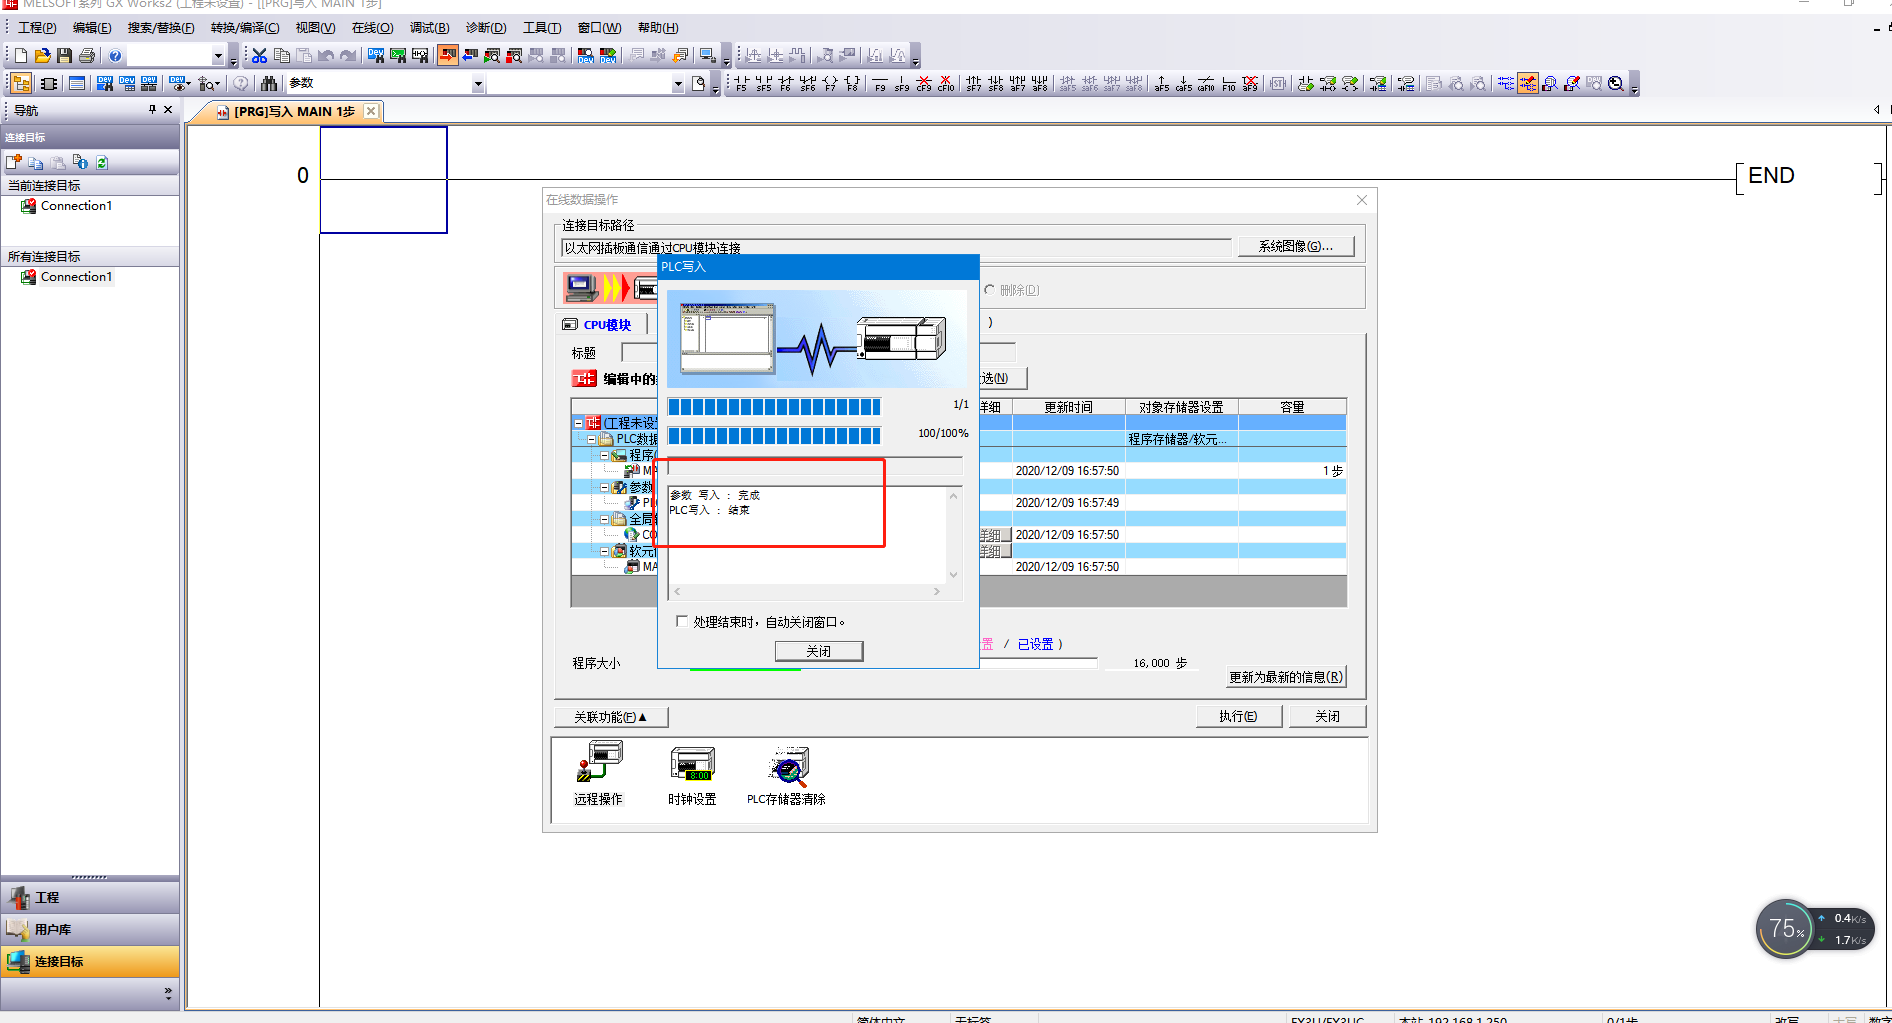The image size is (1892, 1023).
Task: Expand the Related Functions (关联功能) toggle
Action: [x=610, y=717]
